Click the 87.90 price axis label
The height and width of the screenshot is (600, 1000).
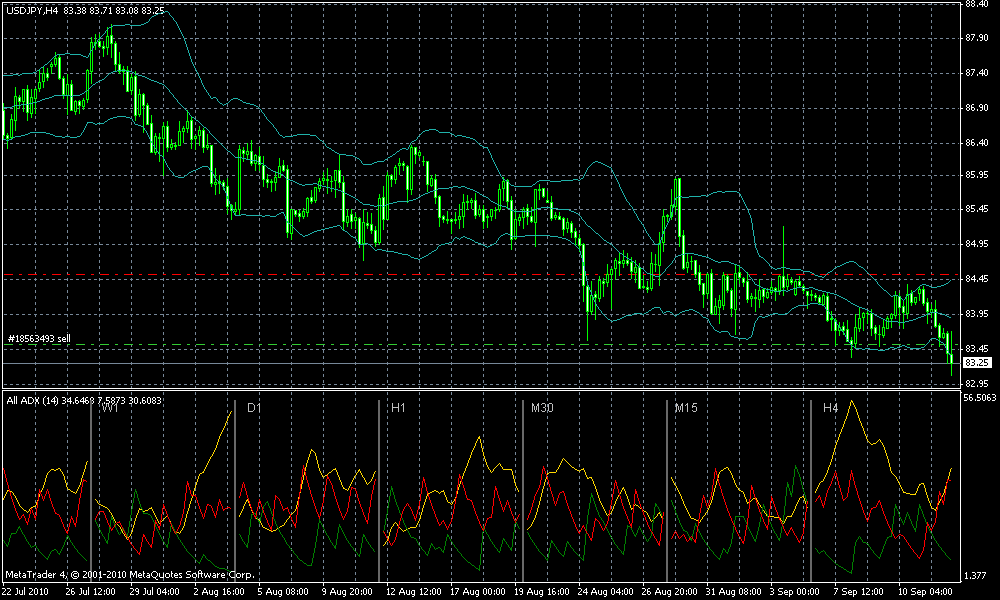pyautogui.click(x=977, y=38)
